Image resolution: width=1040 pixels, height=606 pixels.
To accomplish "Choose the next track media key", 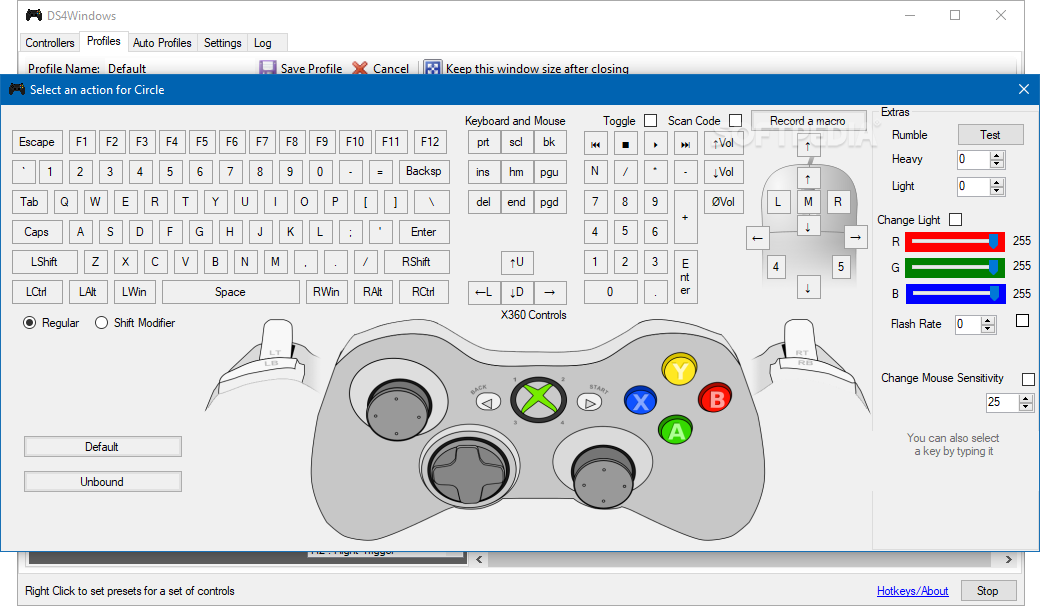I will (x=685, y=144).
